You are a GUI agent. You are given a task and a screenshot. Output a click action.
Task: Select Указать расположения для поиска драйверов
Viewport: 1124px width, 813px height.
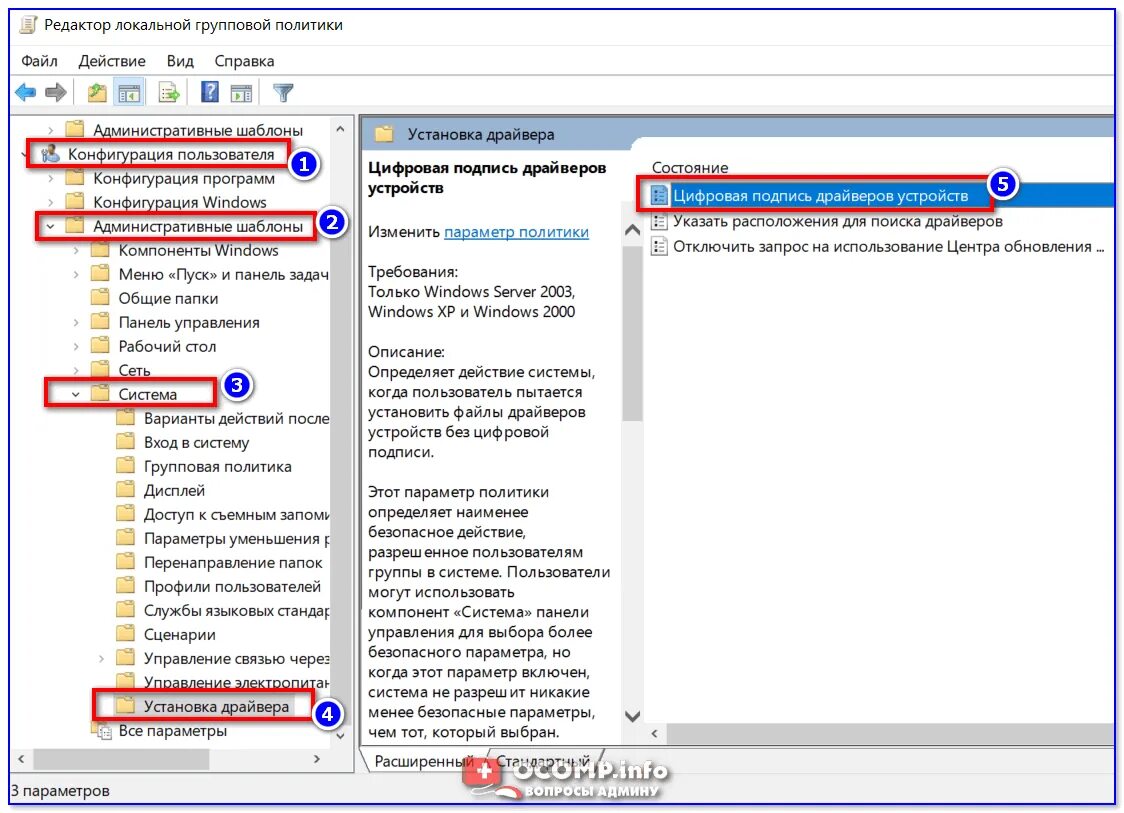tap(837, 222)
